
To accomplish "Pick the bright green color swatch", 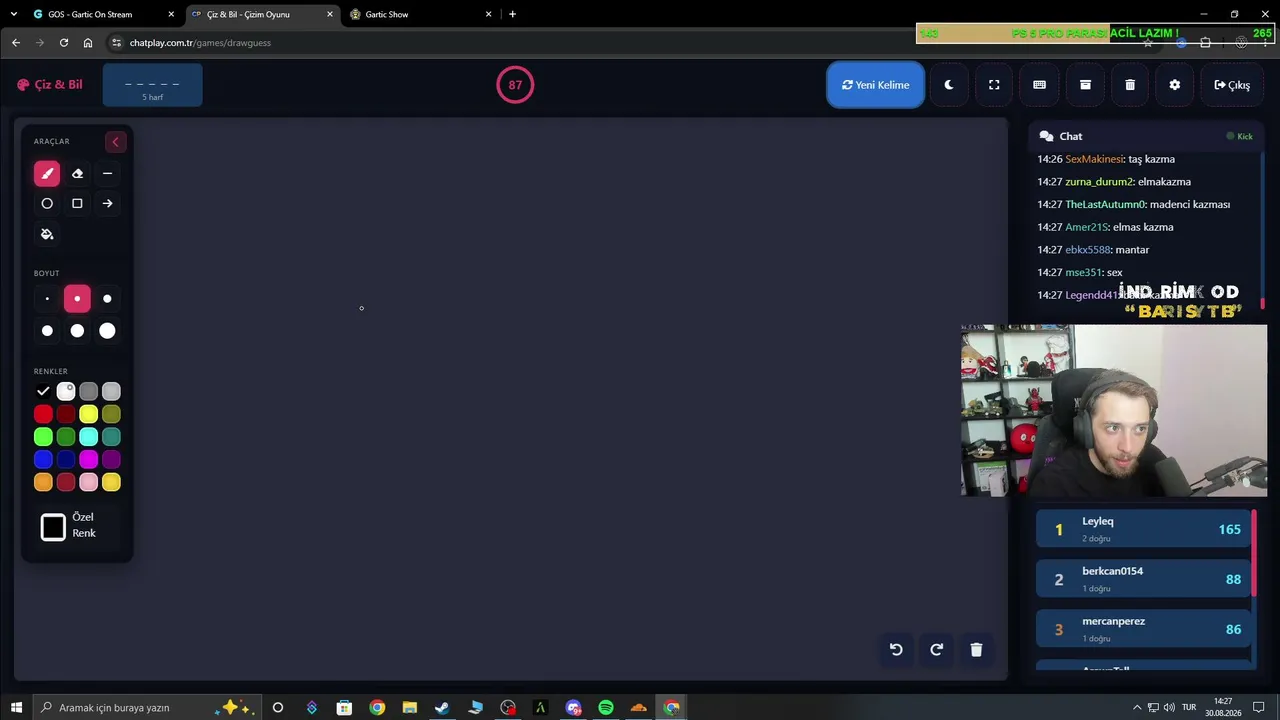I will click(43, 437).
